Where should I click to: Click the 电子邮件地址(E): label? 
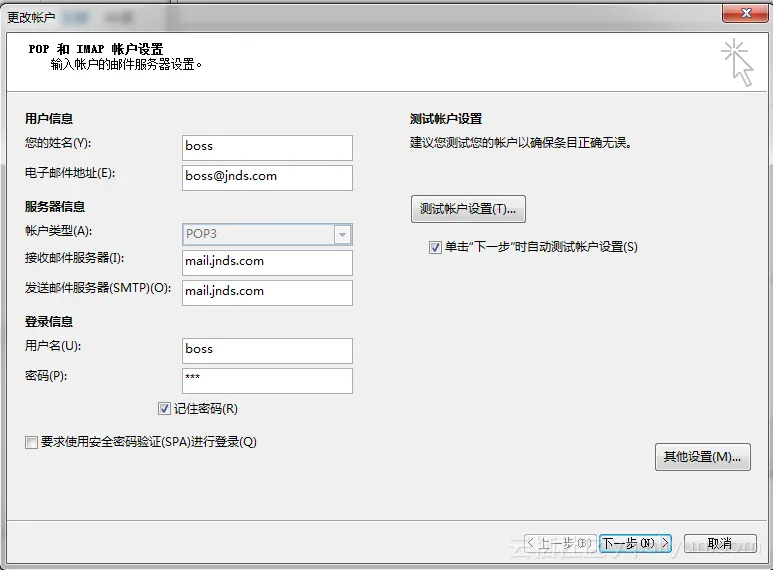coord(70,173)
